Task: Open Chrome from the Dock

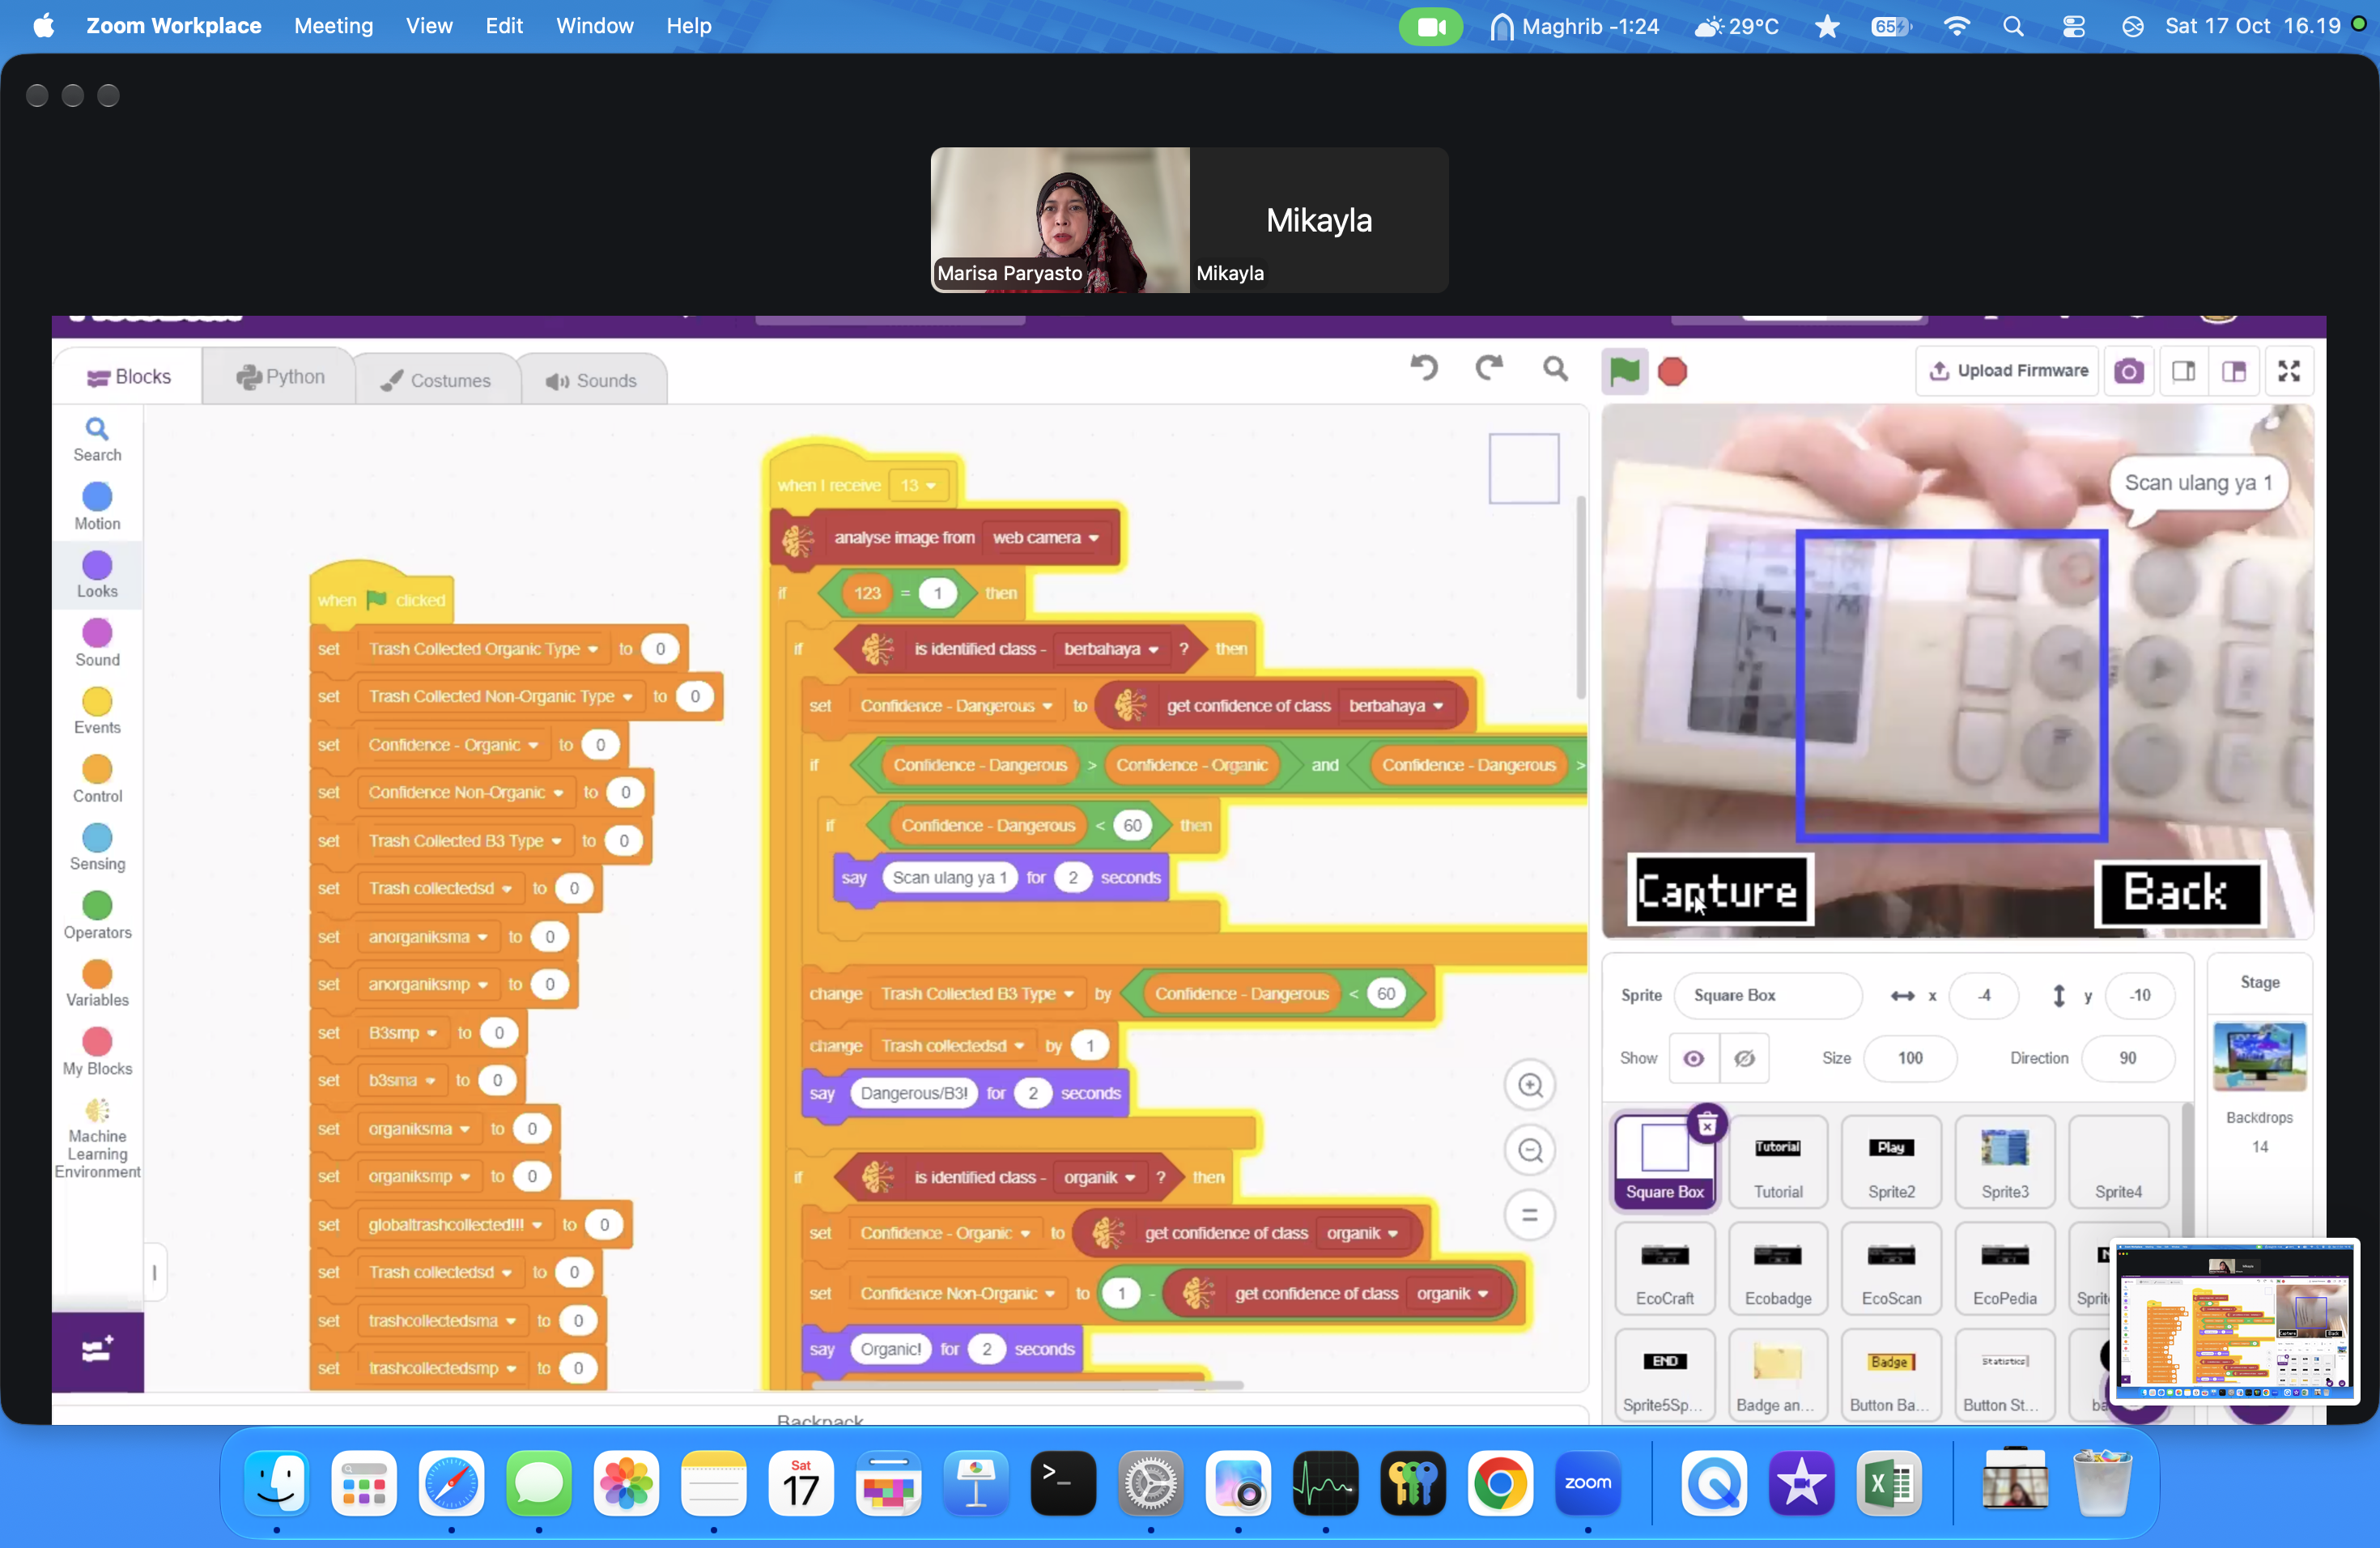Action: pyautogui.click(x=1499, y=1484)
